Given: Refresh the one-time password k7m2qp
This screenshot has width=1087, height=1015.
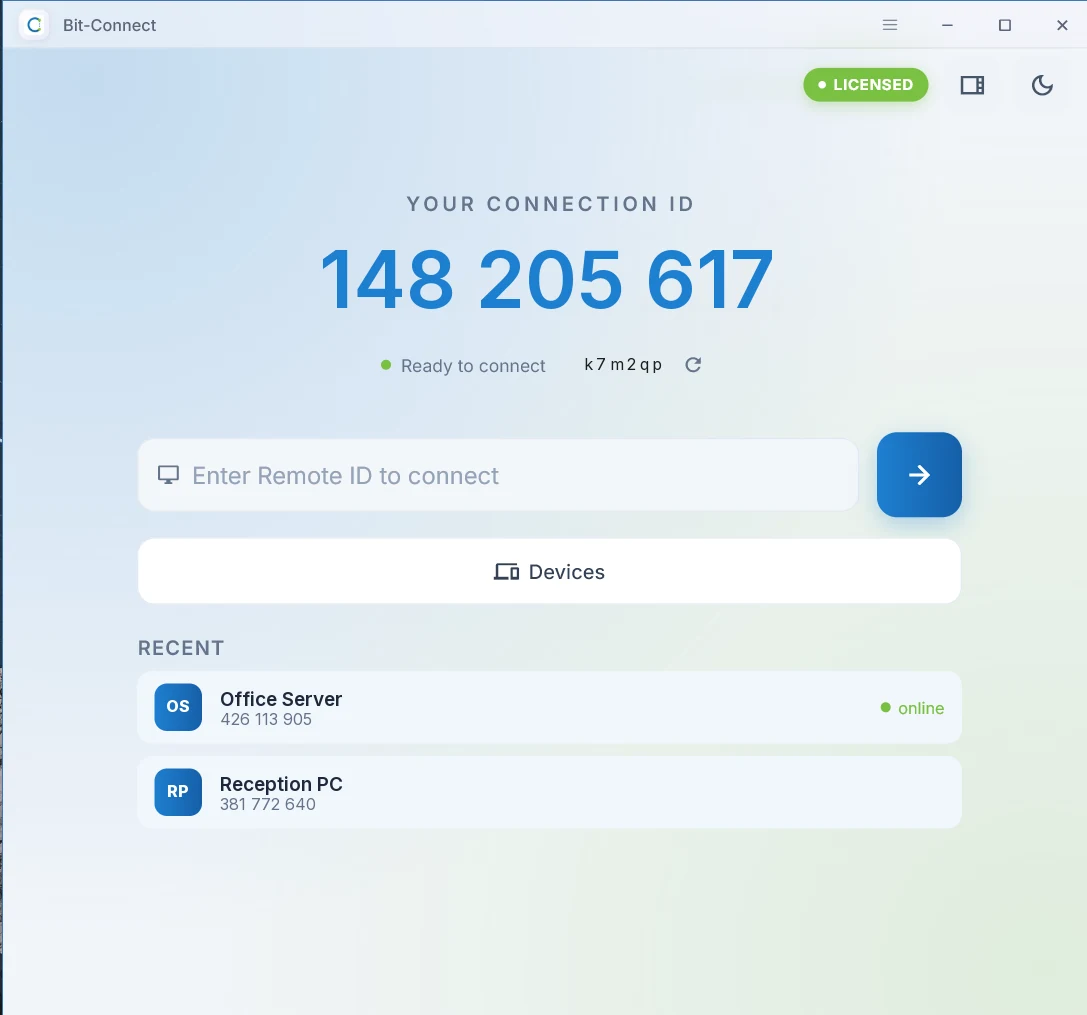Looking at the screenshot, I should [x=693, y=365].
